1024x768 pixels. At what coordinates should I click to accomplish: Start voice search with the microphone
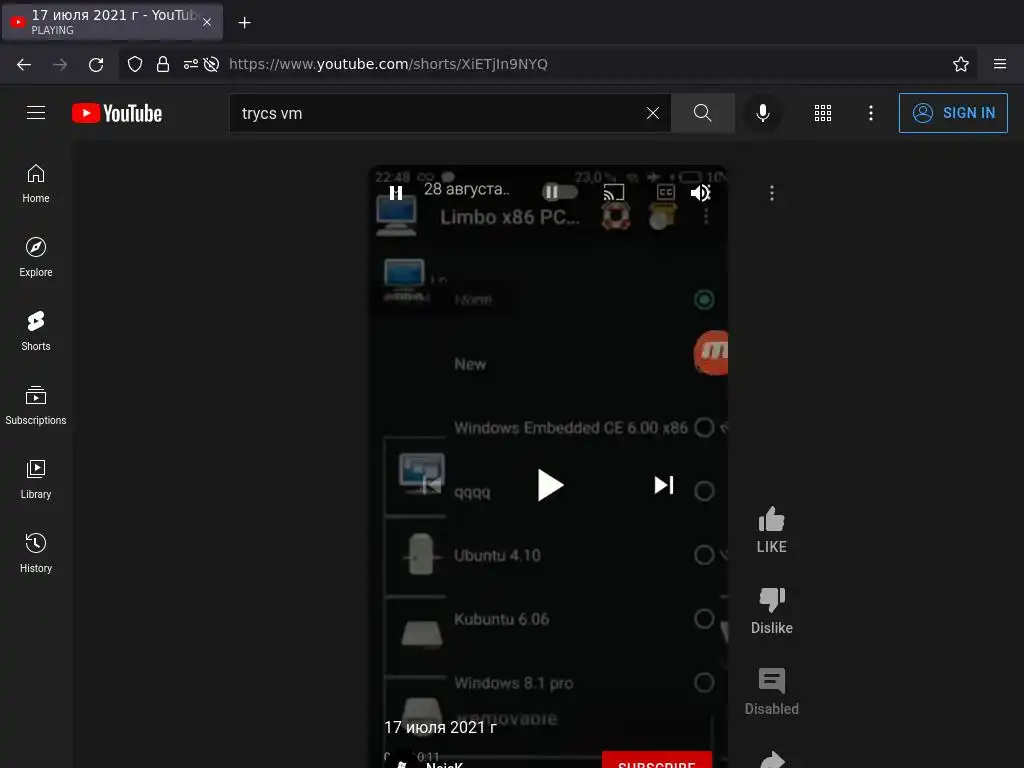[762, 113]
